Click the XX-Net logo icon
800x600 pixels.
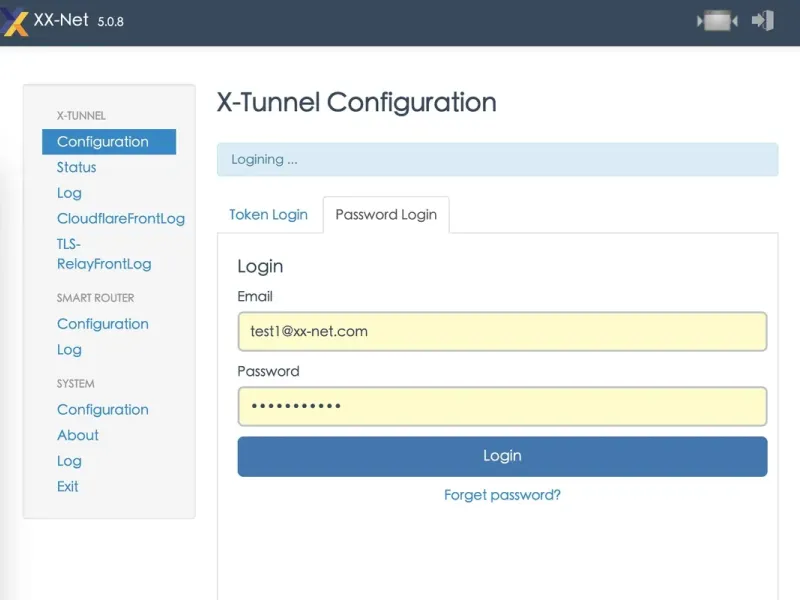click(16, 21)
